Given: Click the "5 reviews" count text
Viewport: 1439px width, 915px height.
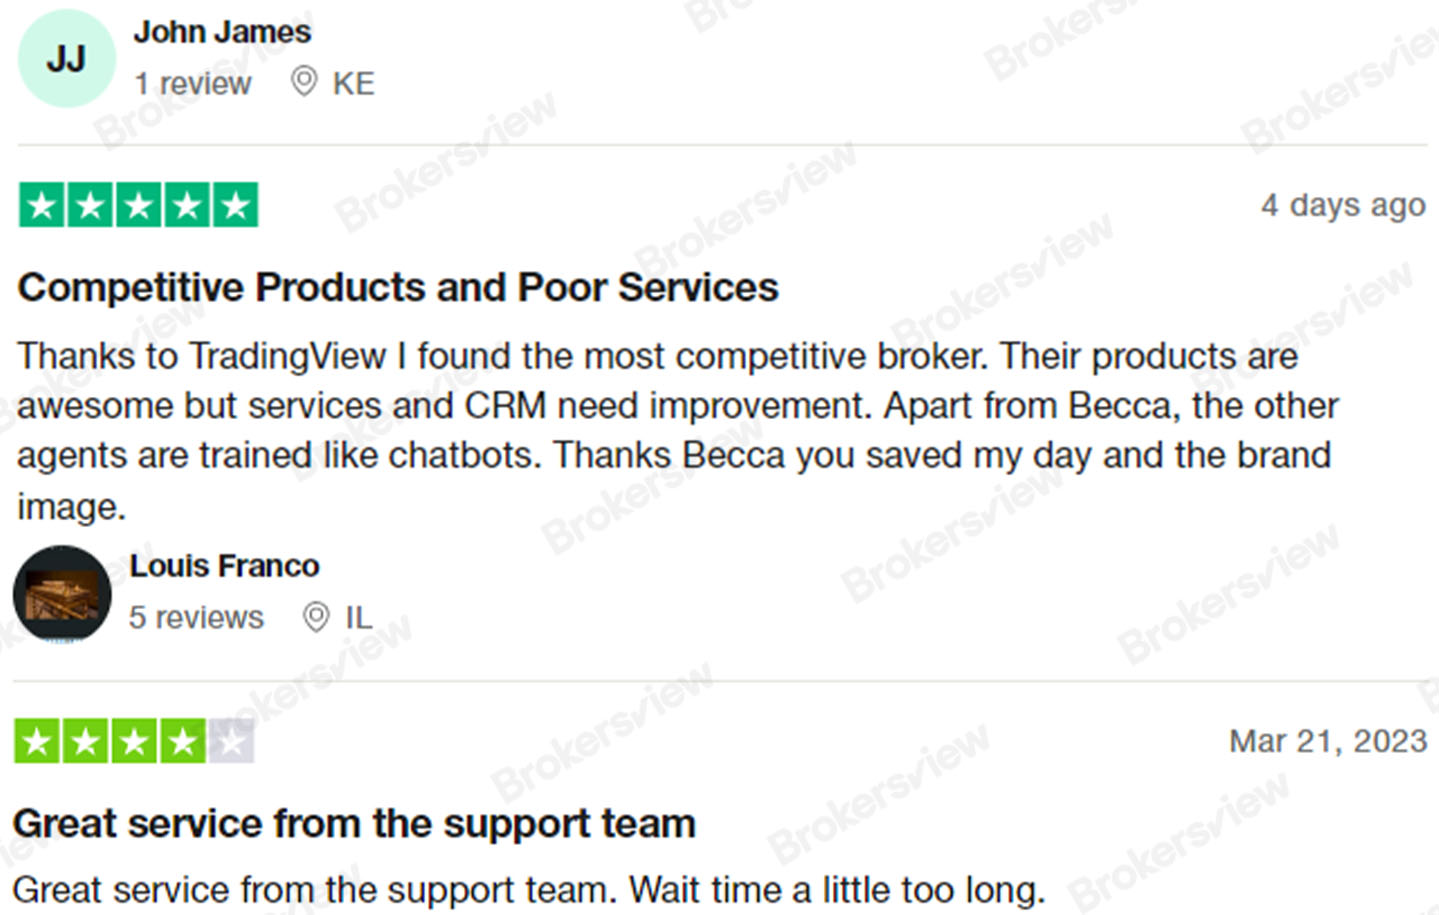Looking at the screenshot, I should 196,618.
